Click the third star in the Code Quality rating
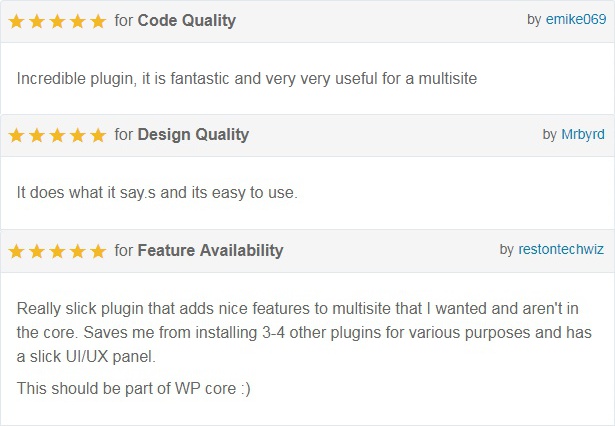Screen dimensions: 615x426 (57, 21)
